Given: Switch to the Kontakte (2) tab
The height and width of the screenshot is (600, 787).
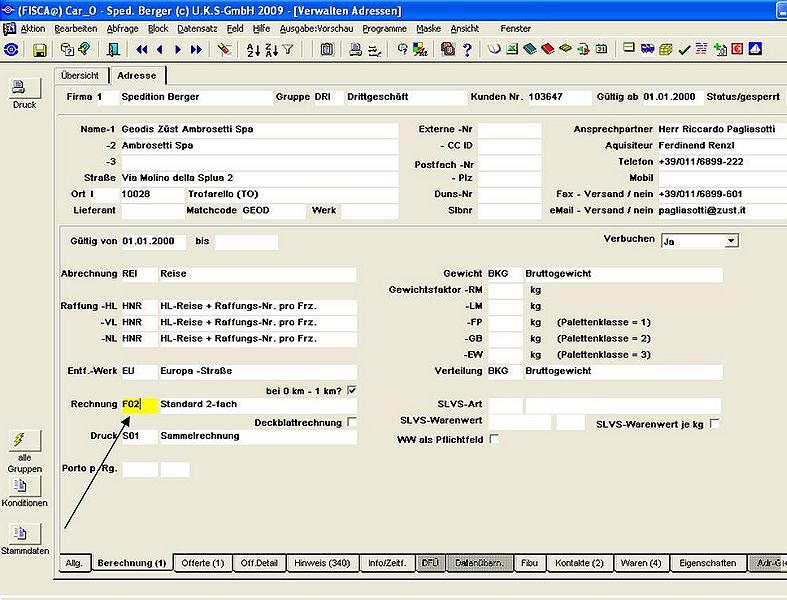Looking at the screenshot, I should click(x=579, y=563).
